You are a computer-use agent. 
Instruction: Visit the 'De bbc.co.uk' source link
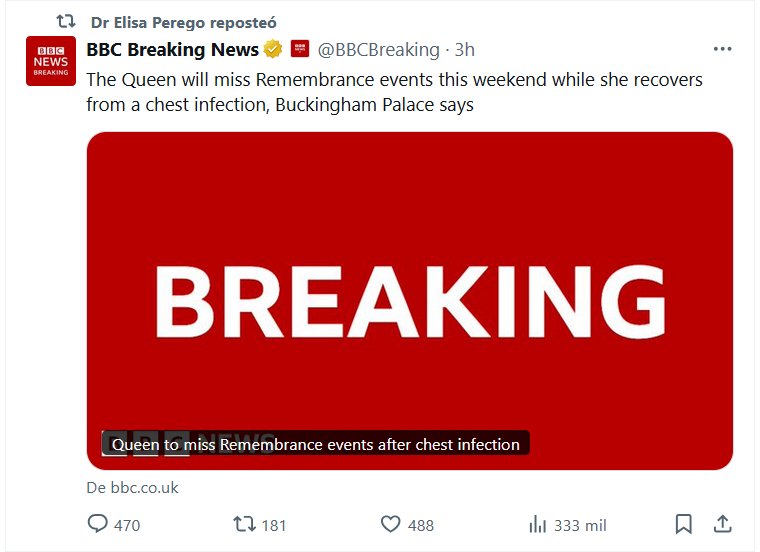tap(133, 488)
